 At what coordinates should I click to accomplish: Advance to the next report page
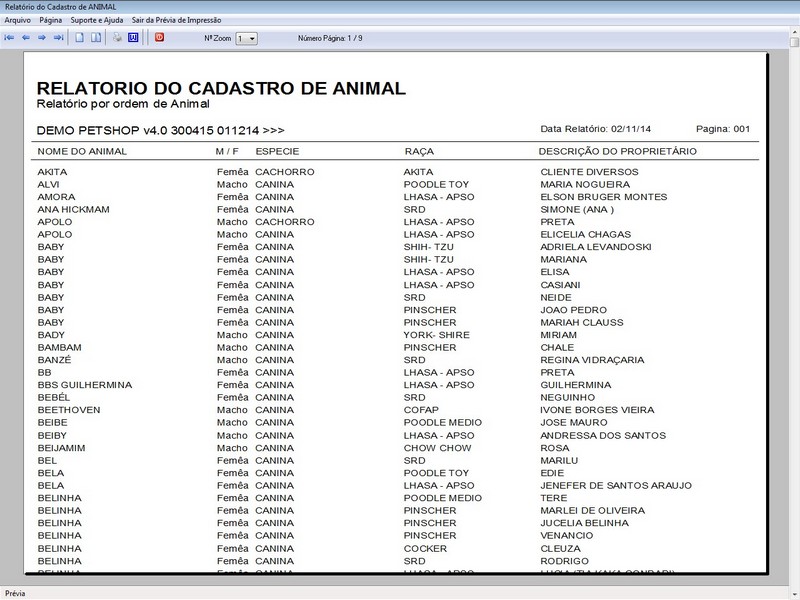[x=41, y=37]
